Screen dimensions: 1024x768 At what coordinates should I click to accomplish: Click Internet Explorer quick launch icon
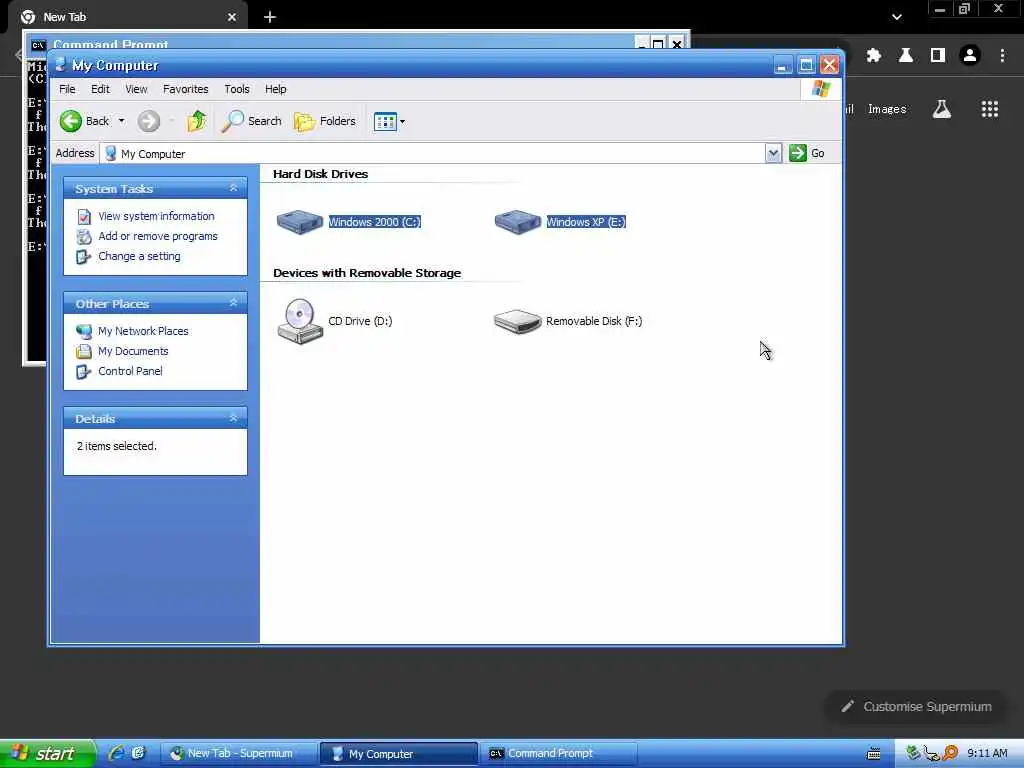click(x=117, y=753)
